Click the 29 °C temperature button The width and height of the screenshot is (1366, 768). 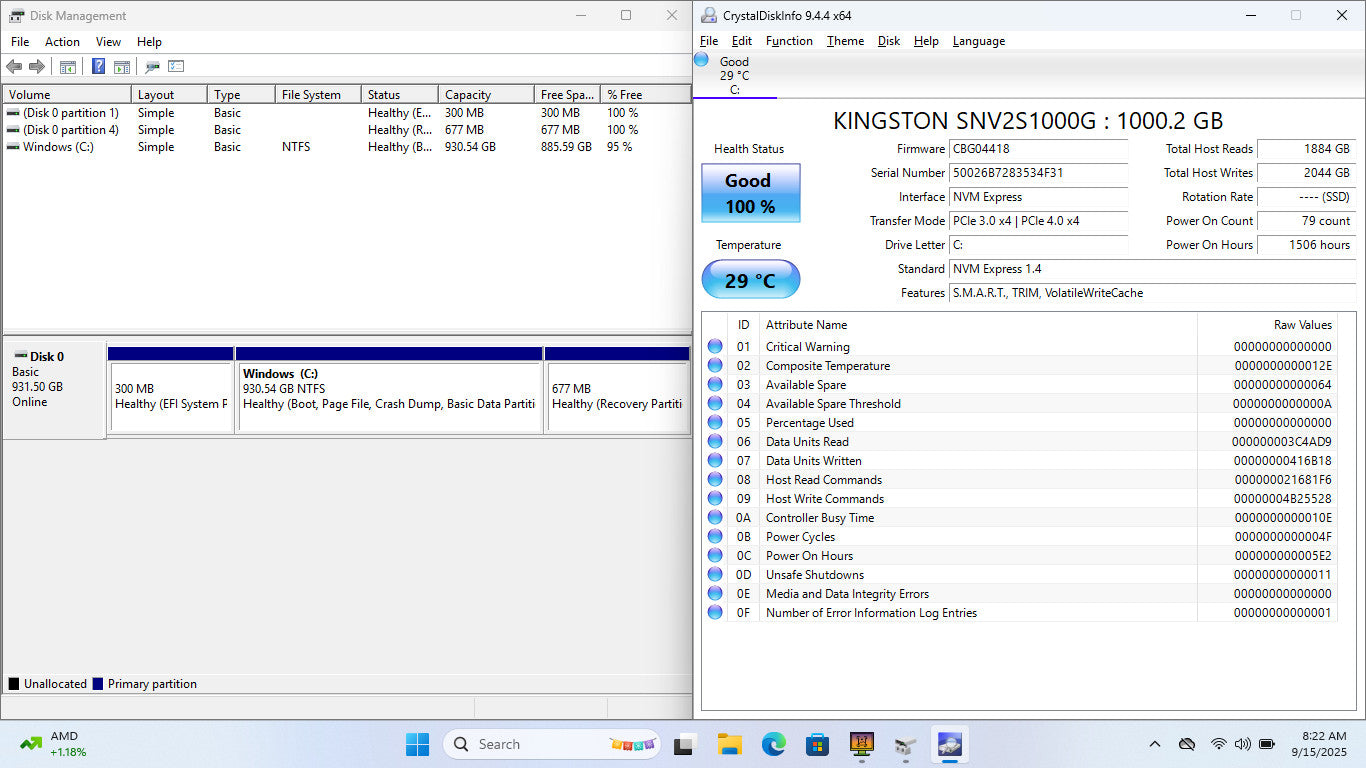tap(750, 280)
